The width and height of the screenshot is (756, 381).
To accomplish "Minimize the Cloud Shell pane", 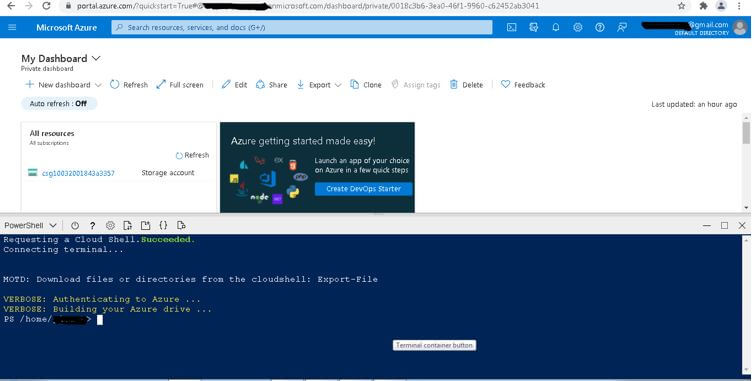I will [707, 225].
